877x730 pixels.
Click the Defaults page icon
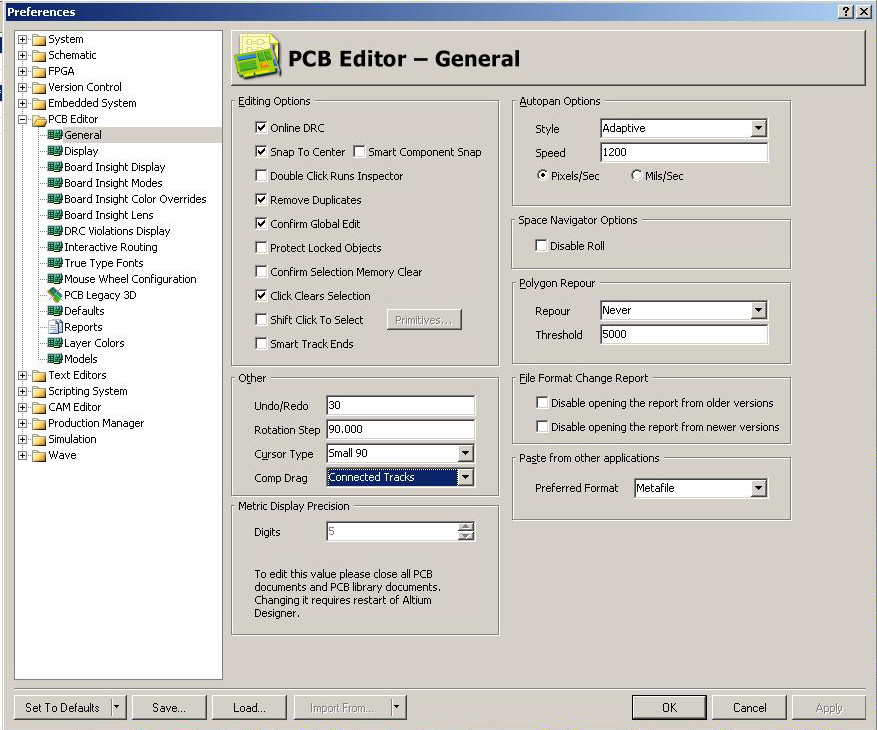(55, 311)
